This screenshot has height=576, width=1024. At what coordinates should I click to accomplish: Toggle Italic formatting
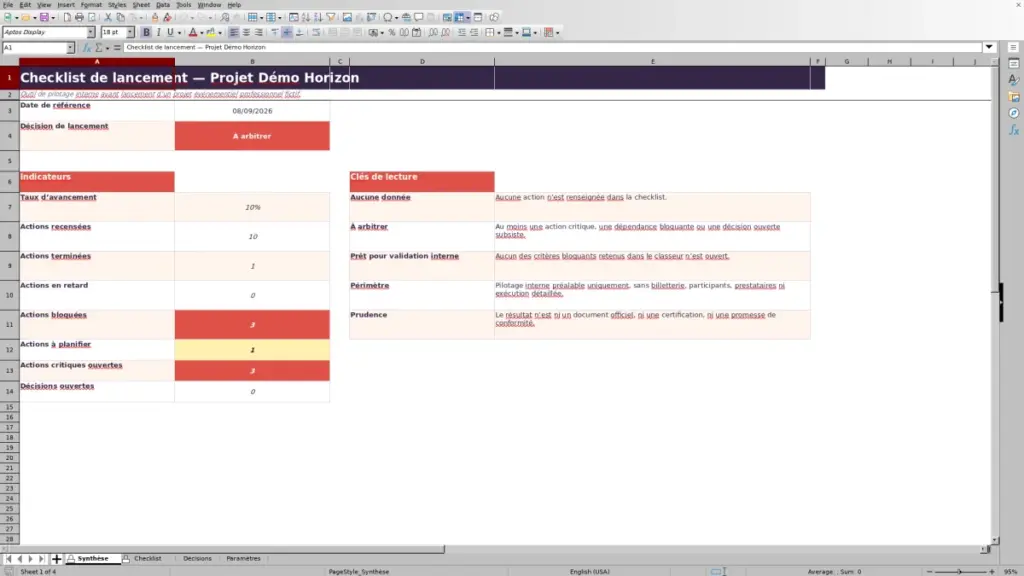point(158,33)
